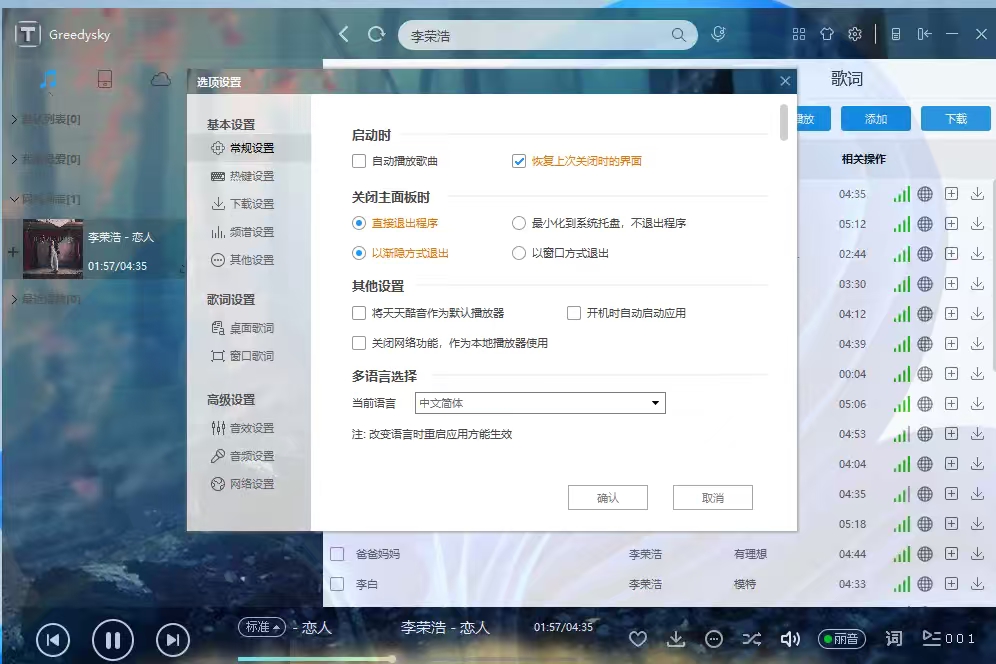Mute the volume speaker icon
This screenshot has width=996, height=664.
[790, 639]
